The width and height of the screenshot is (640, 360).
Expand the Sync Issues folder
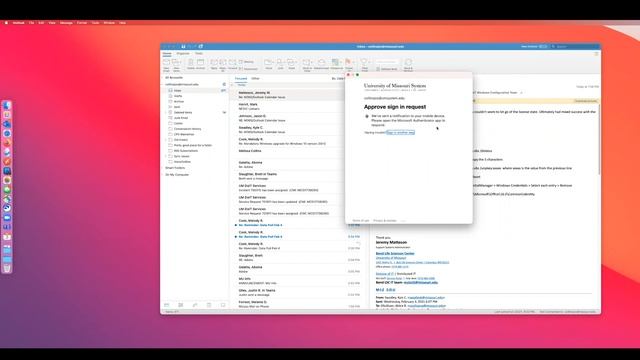coord(166,156)
